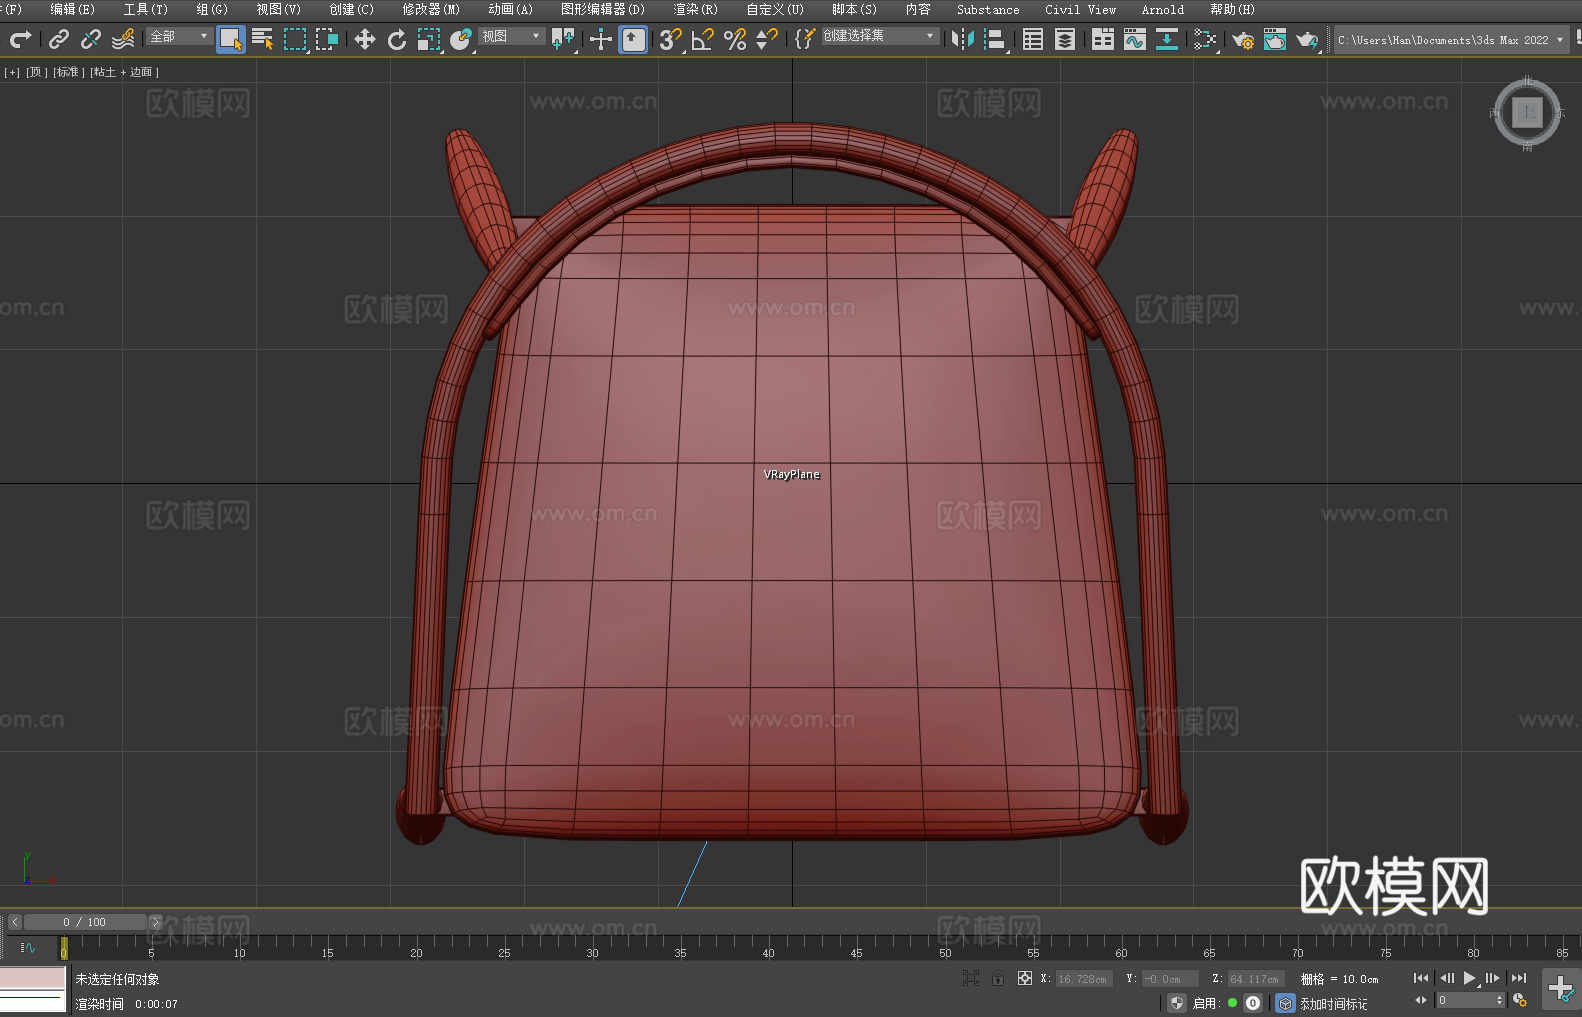The image size is (1582, 1017).
Task: Choose the Rectangular Selection Region tool
Action: tap(295, 39)
